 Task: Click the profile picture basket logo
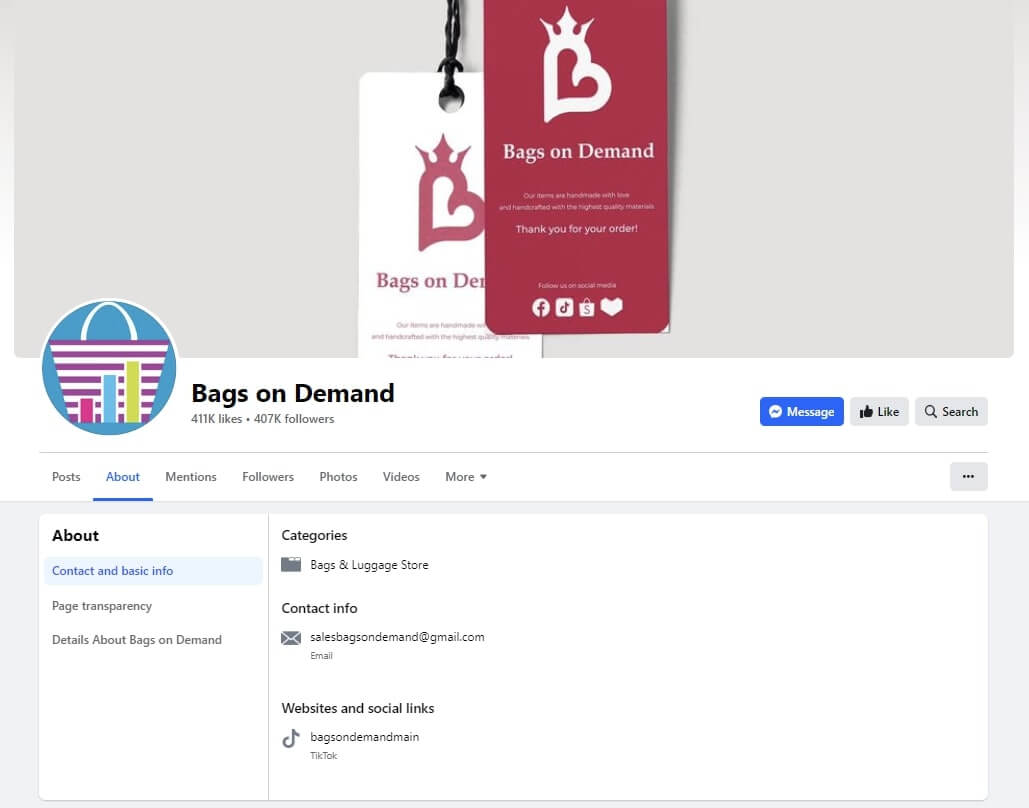coord(109,368)
